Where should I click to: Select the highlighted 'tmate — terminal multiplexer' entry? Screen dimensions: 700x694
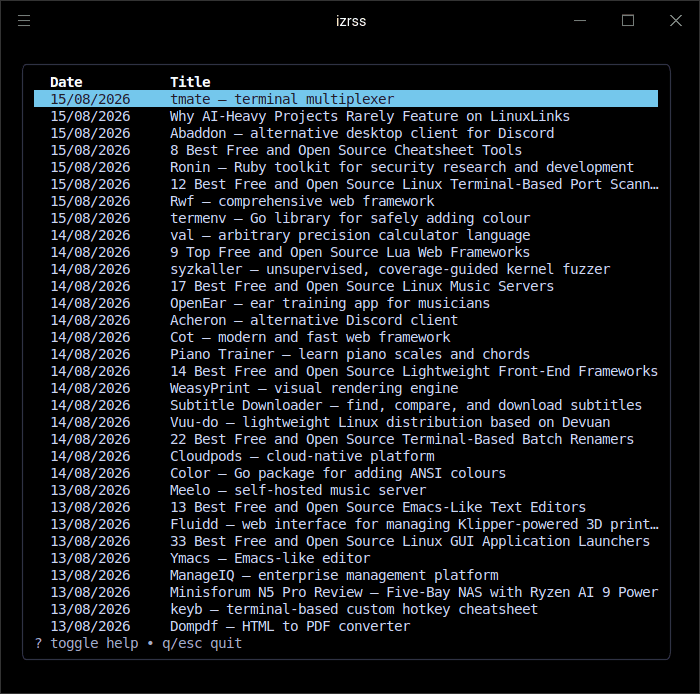point(346,99)
